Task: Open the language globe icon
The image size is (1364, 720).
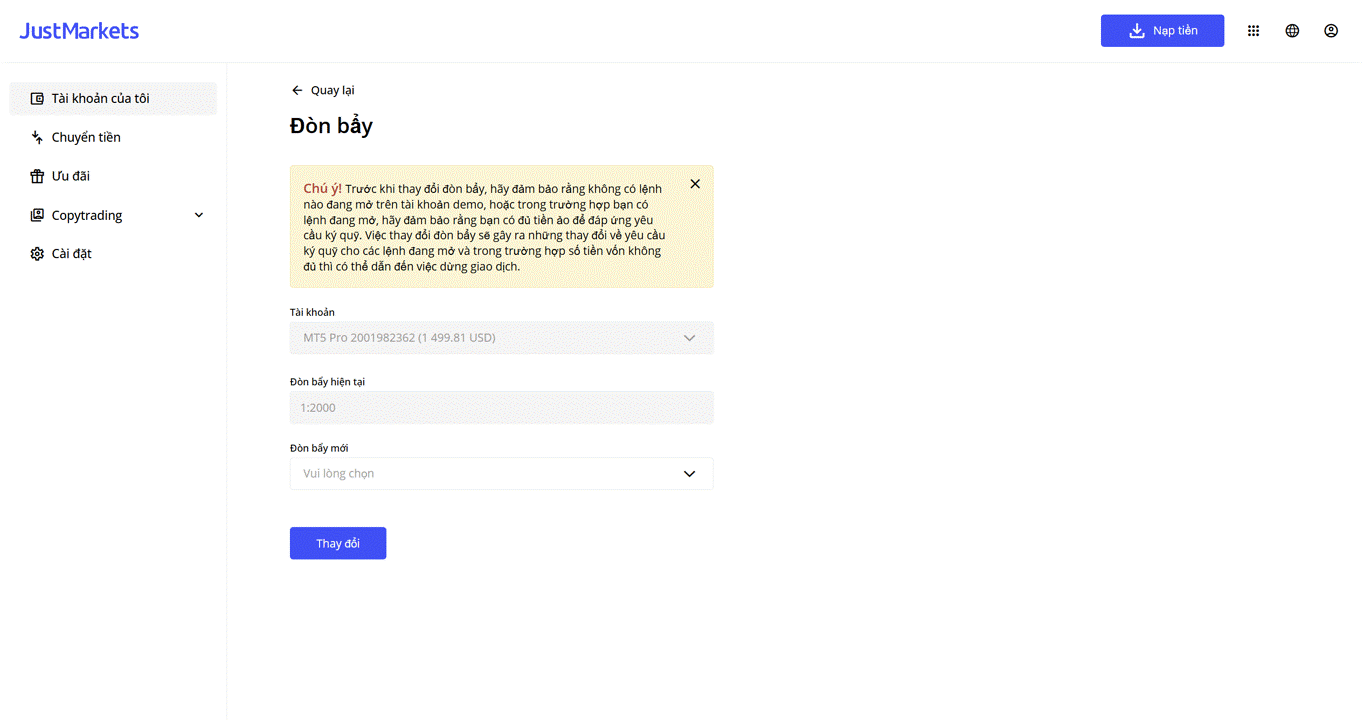Action: point(1292,31)
